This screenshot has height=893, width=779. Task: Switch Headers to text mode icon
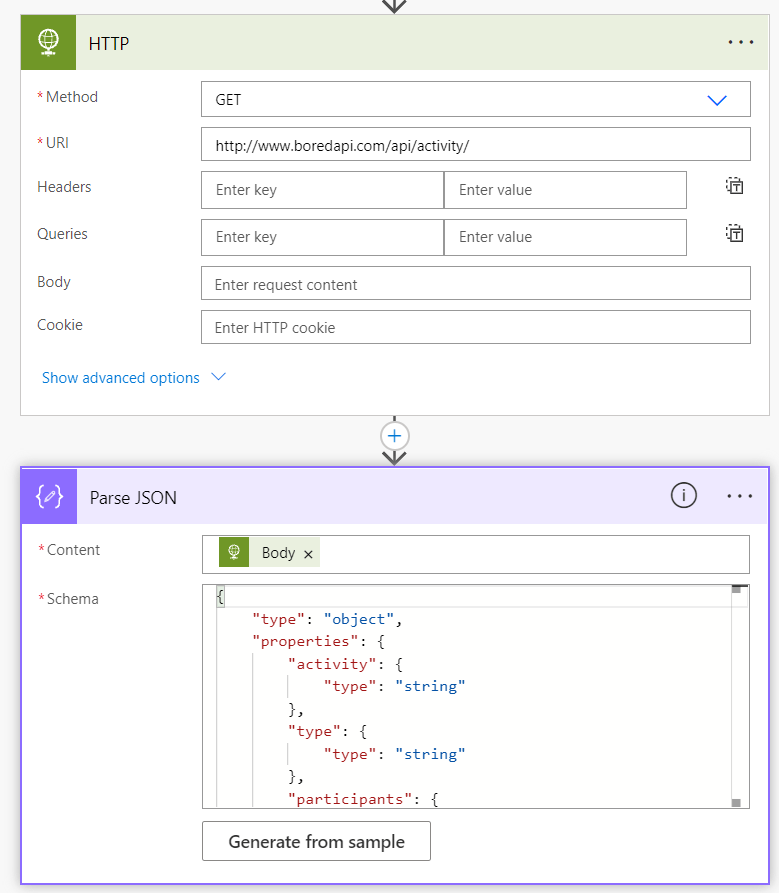pos(734,186)
